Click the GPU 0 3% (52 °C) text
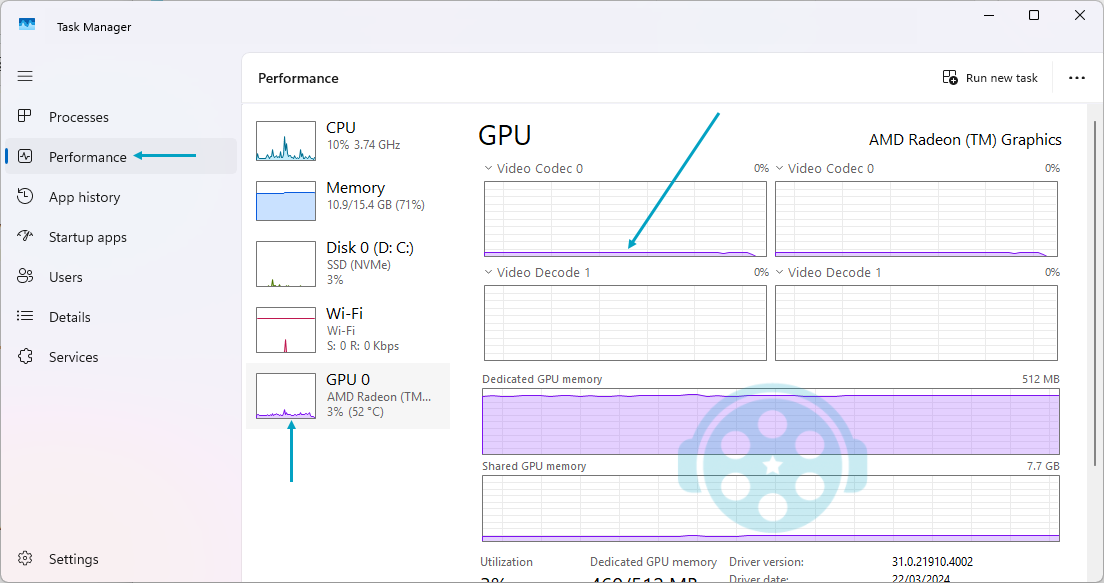The height and width of the screenshot is (583, 1104). 355,412
